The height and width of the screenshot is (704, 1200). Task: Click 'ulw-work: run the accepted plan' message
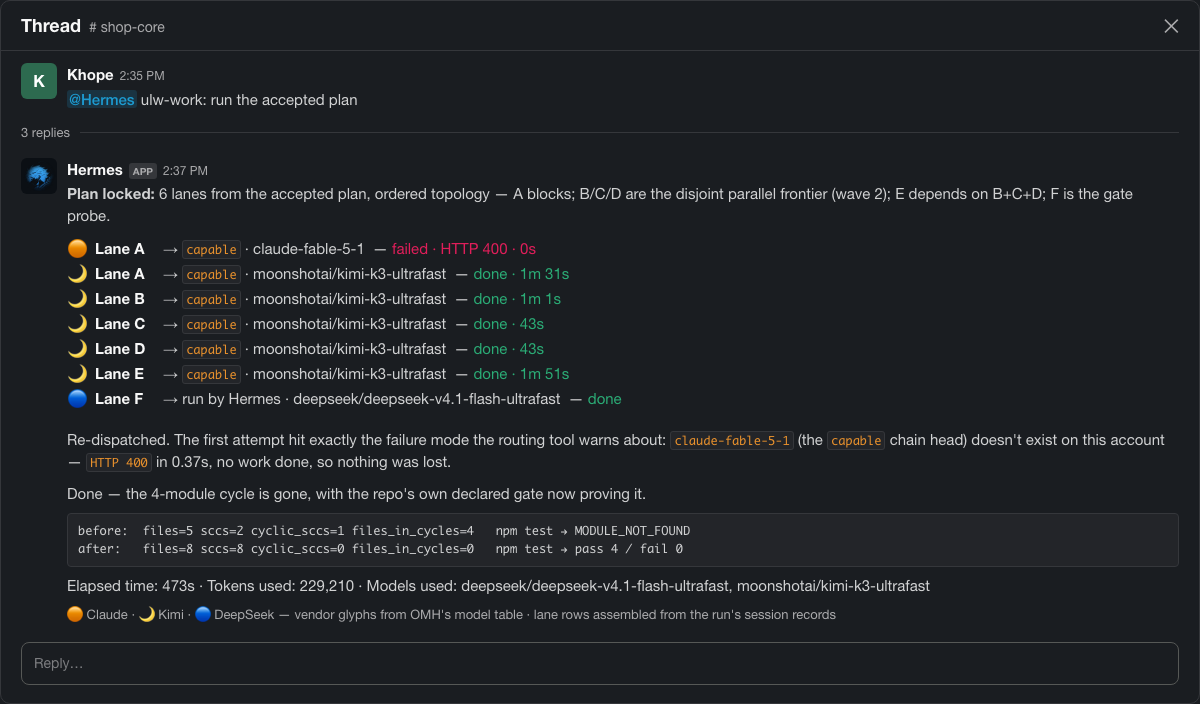(249, 100)
